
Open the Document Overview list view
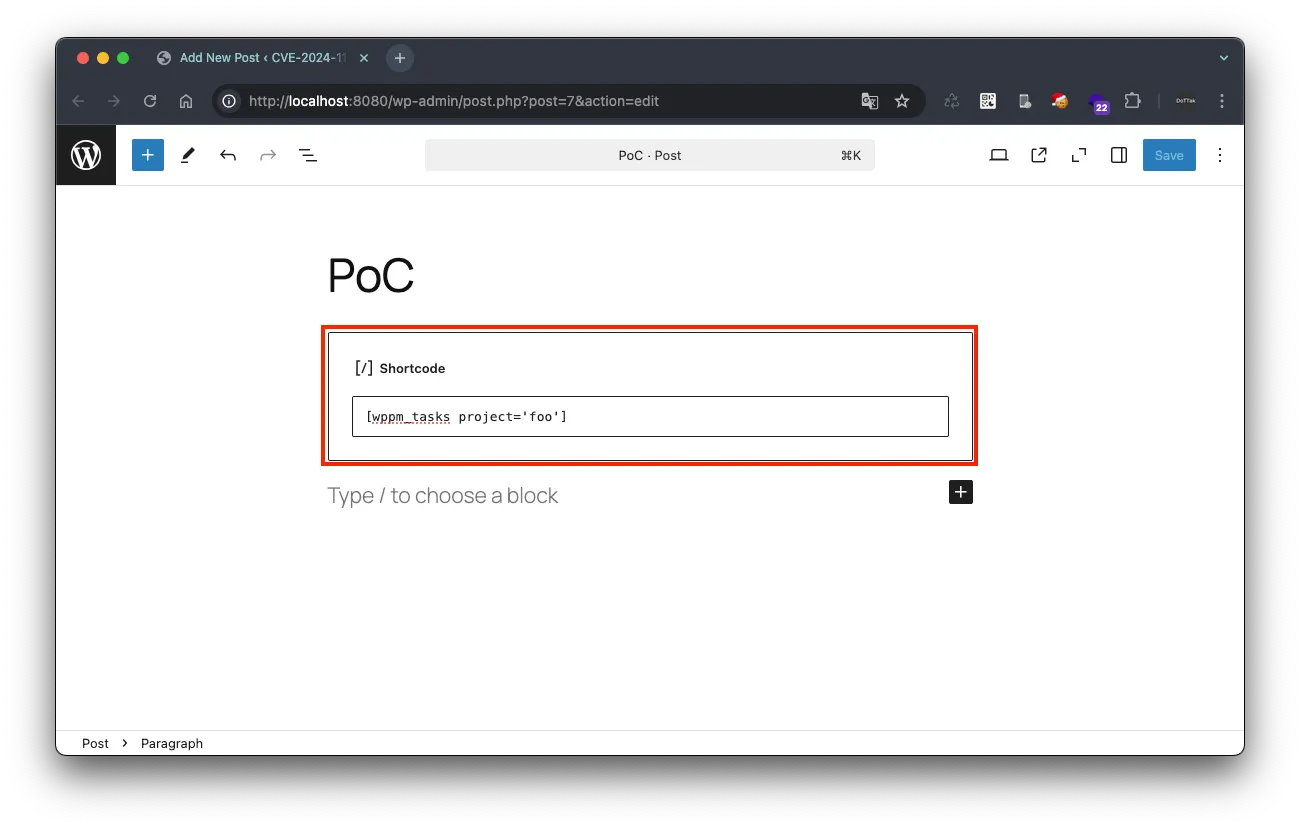[x=308, y=155]
